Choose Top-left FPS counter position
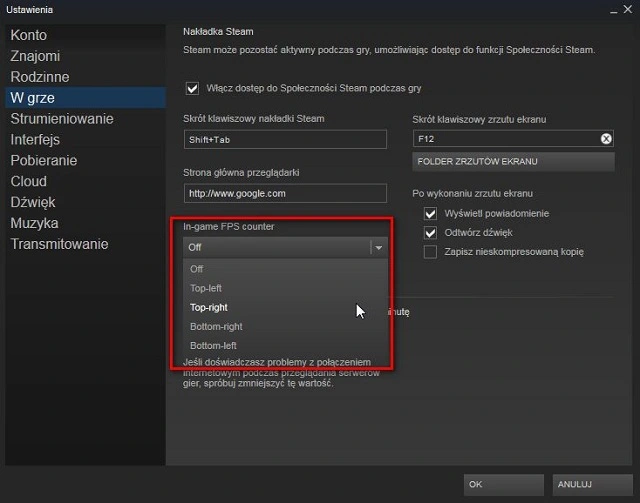 click(207, 288)
